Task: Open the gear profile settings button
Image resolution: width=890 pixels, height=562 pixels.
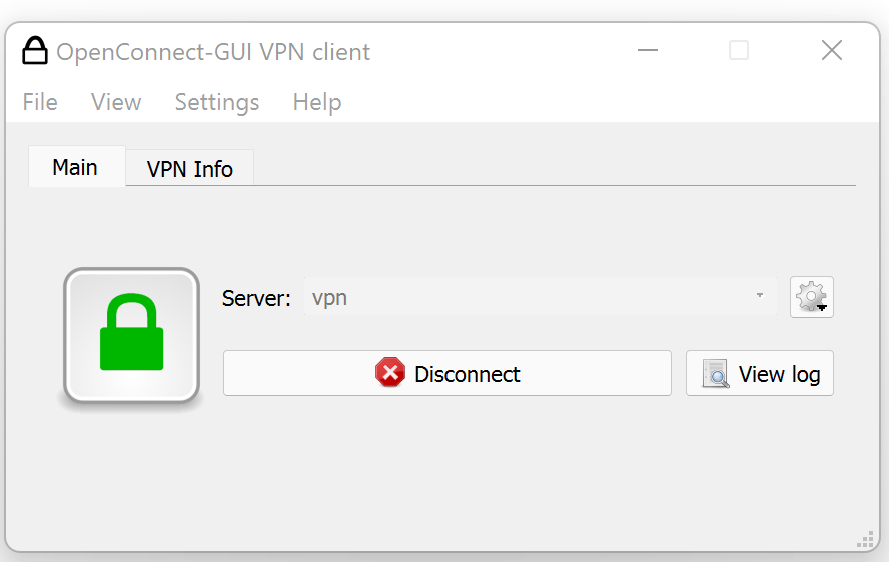Action: [x=811, y=297]
